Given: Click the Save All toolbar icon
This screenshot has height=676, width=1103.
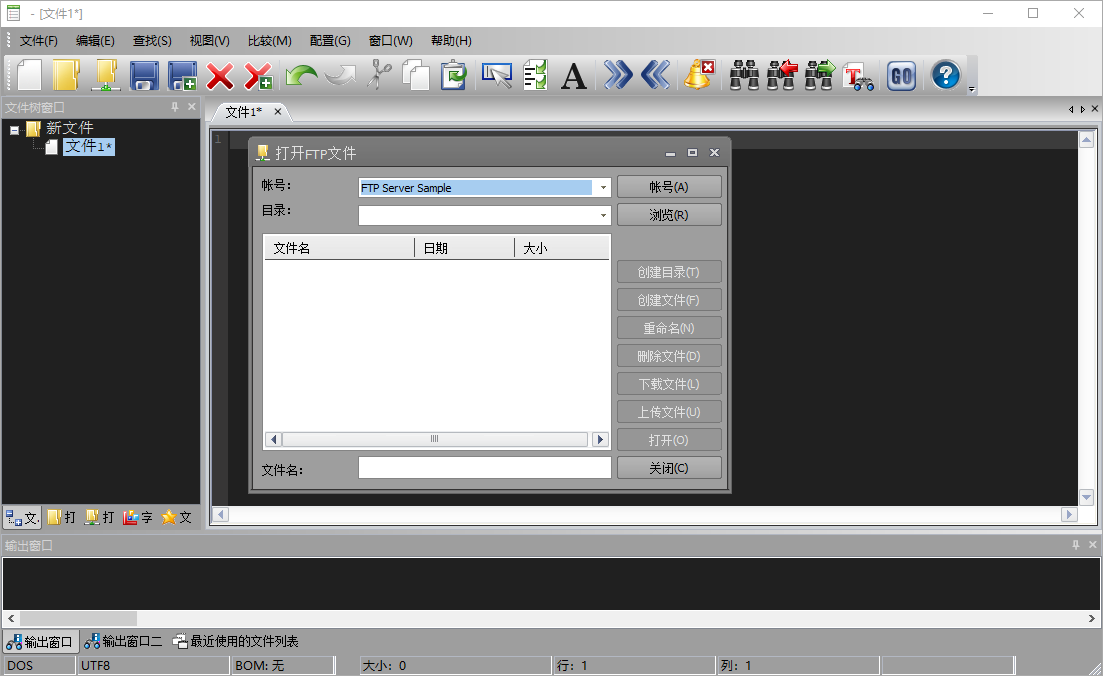Looking at the screenshot, I should (184, 75).
